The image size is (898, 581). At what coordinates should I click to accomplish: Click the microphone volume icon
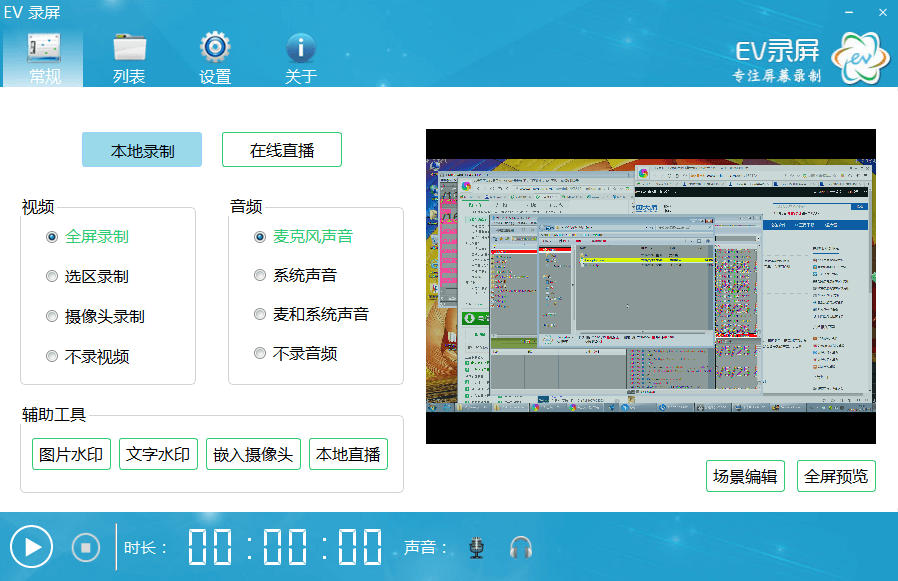point(476,548)
